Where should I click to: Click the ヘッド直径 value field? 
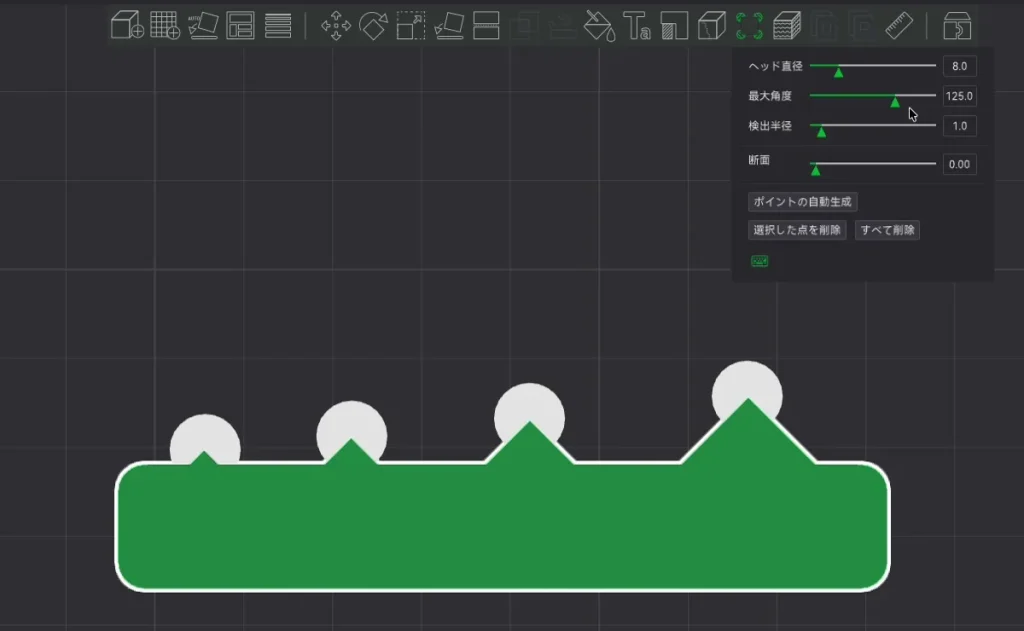[959, 66]
